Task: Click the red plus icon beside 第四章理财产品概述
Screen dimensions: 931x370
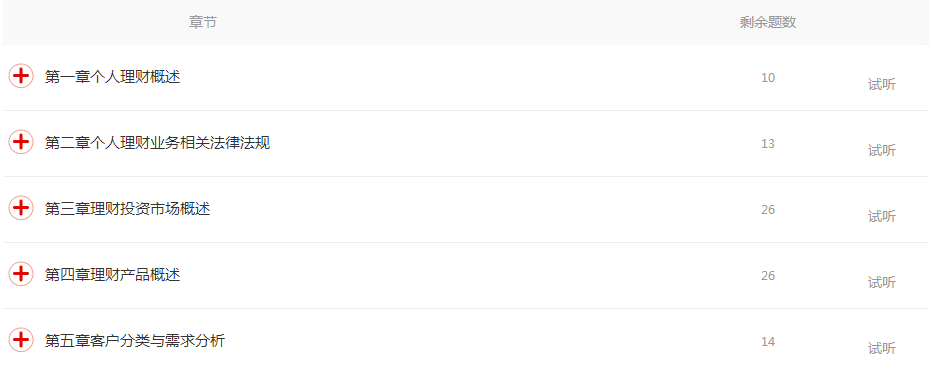Action: coord(21,274)
